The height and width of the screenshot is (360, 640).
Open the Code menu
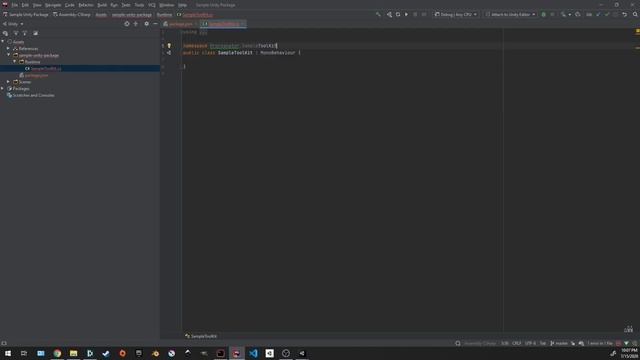[x=70, y=5]
